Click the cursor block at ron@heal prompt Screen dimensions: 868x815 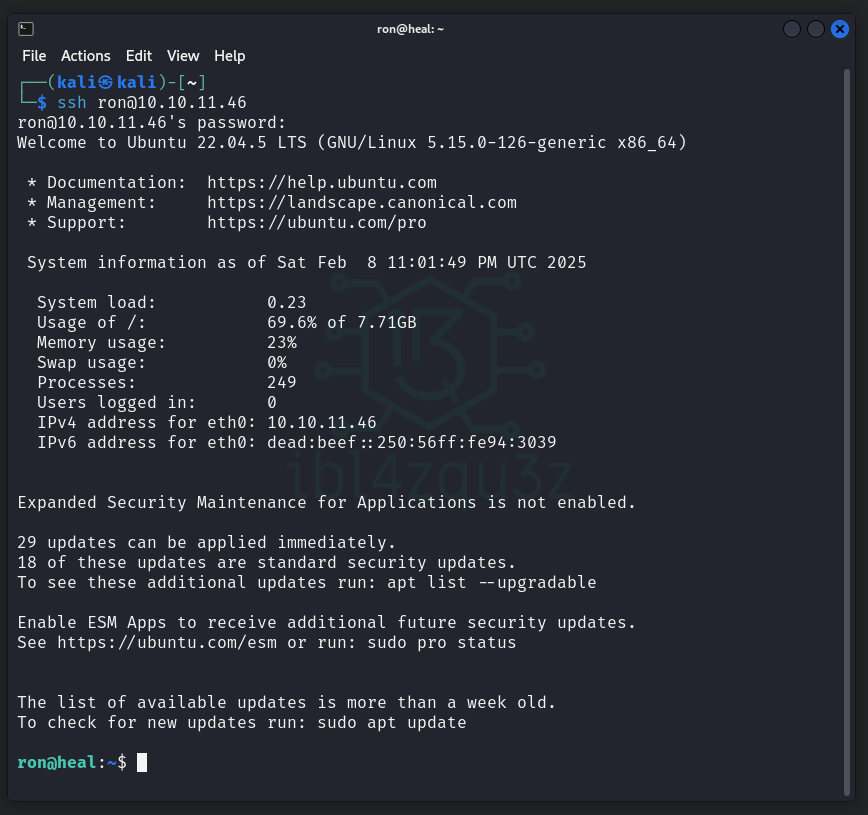point(142,763)
